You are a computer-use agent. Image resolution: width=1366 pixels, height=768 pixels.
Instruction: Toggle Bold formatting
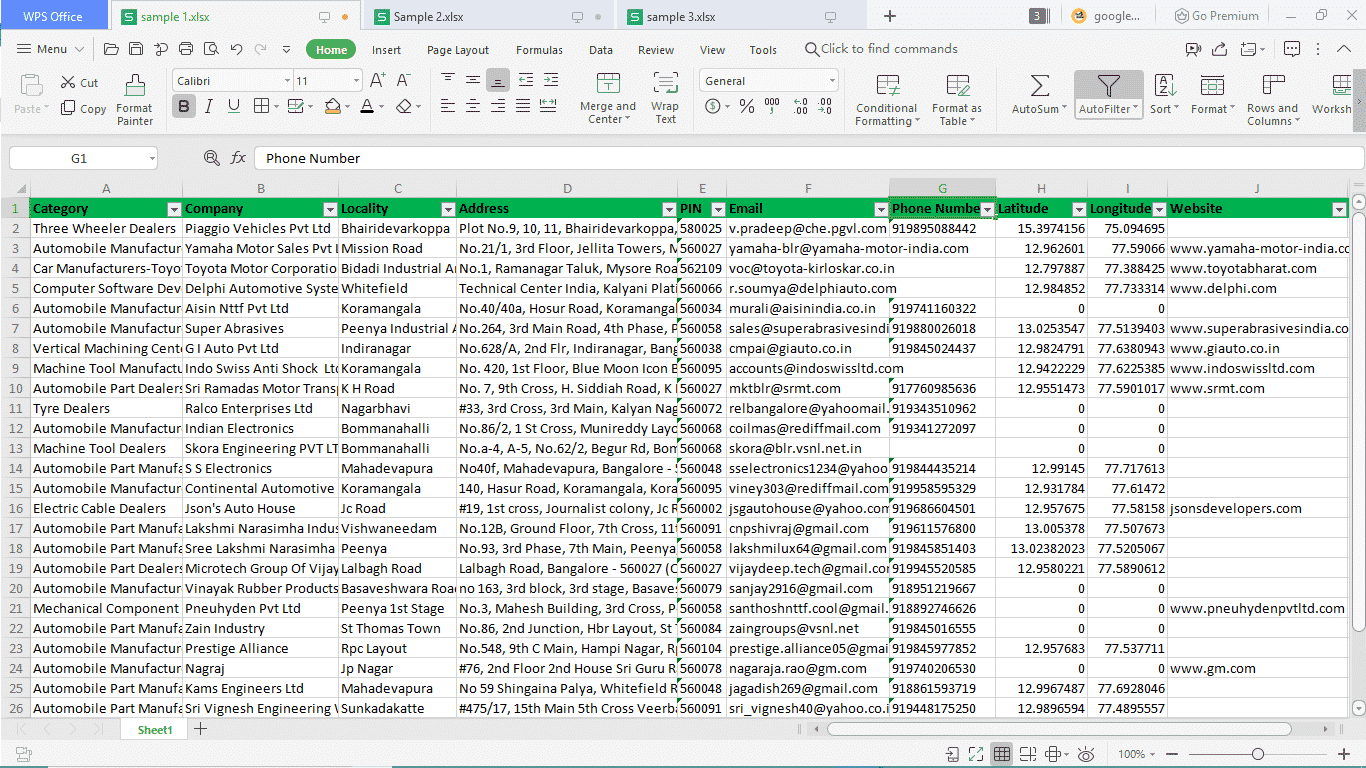(x=184, y=106)
